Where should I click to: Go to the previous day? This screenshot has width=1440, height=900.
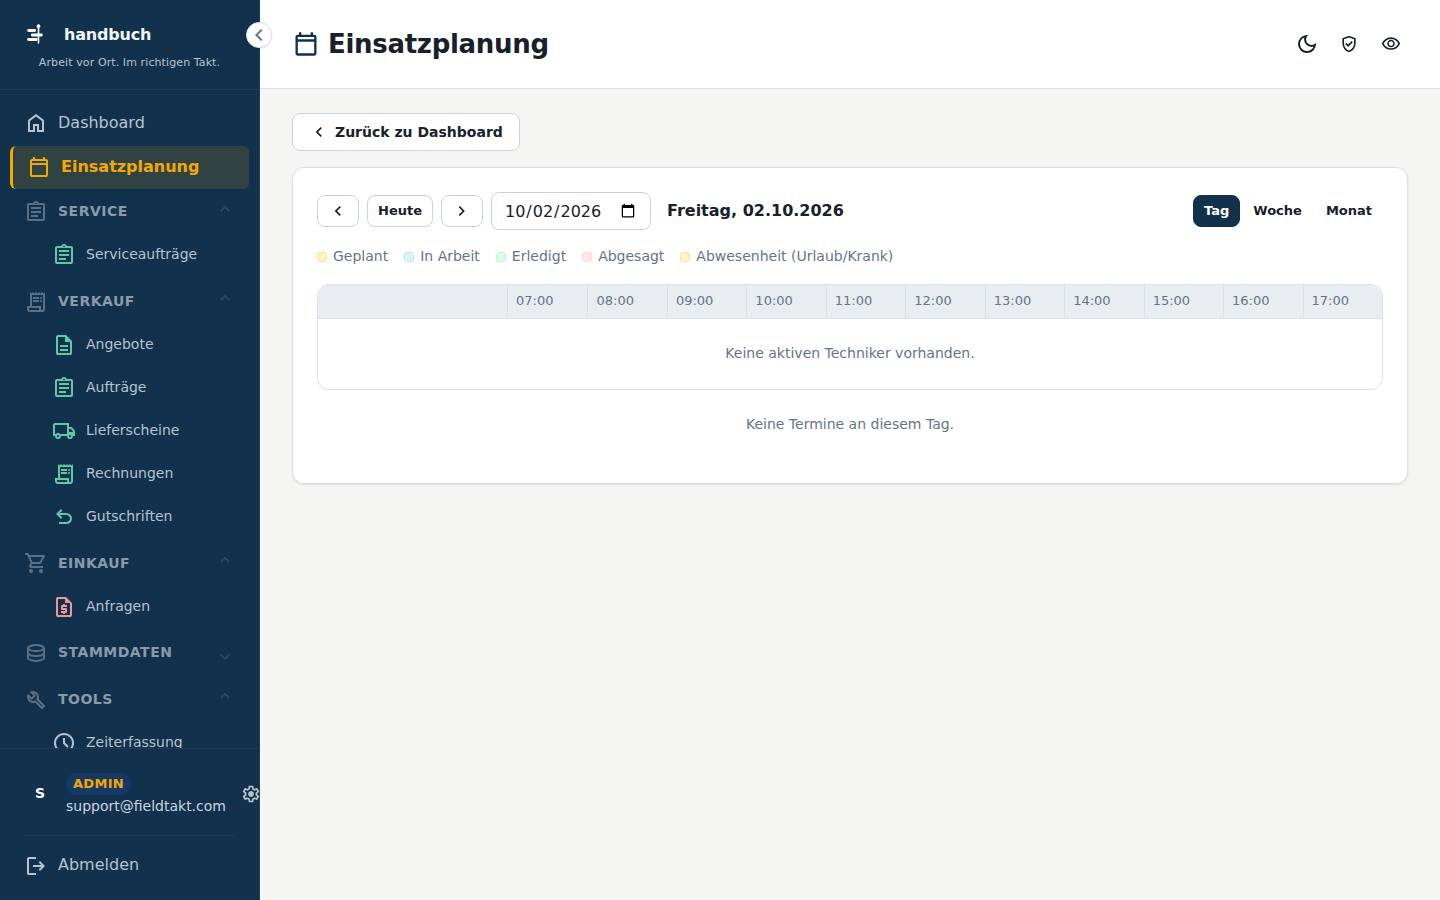coord(338,211)
